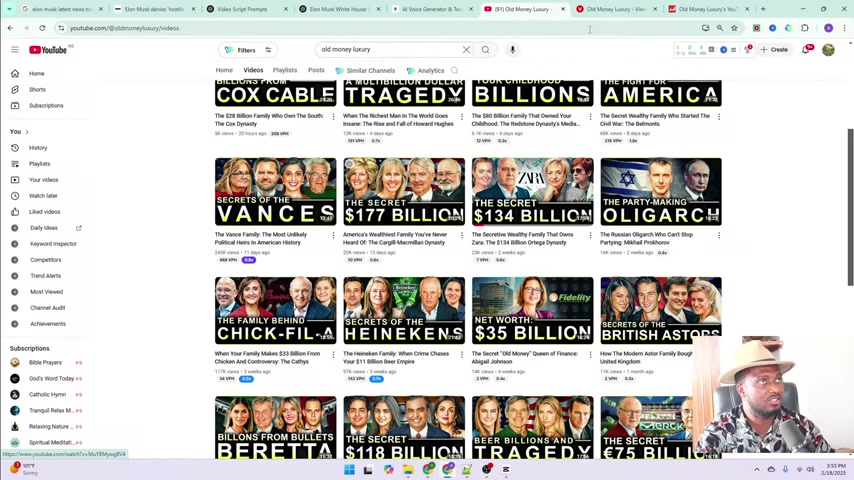
Task: Open Achievements in sidebar
Action: coord(47,324)
